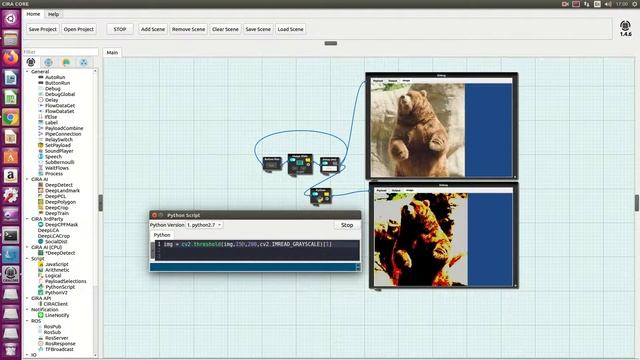This screenshot has height=360, width=640.
Task: Click the CiRA CORE logo icon above the 1.4.6 version label
Action: point(625,26)
